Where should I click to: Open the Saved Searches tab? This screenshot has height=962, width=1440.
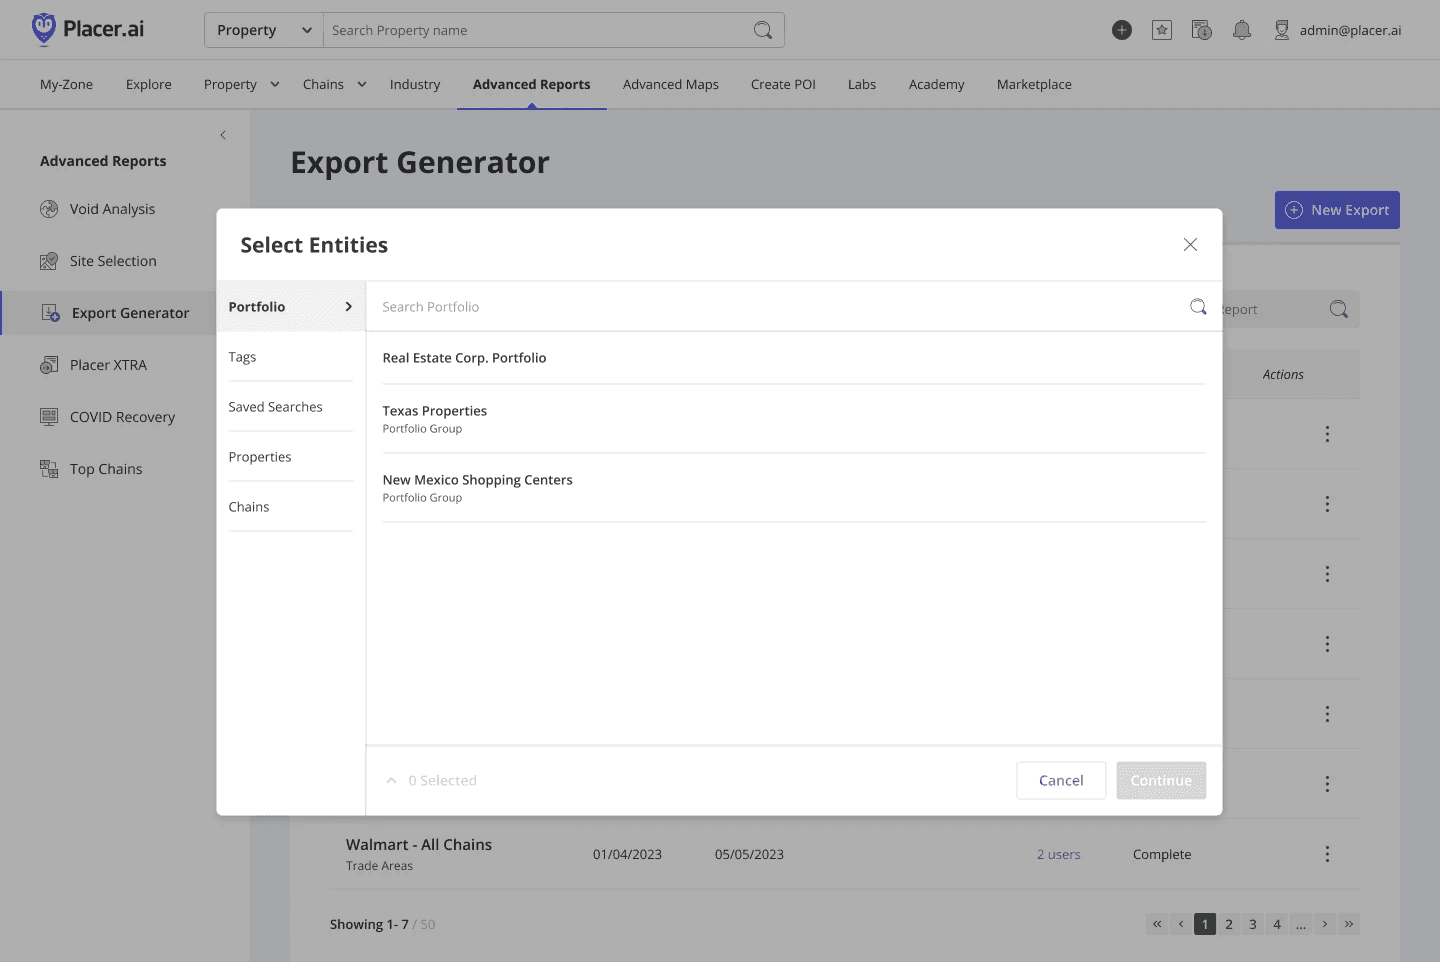(276, 407)
